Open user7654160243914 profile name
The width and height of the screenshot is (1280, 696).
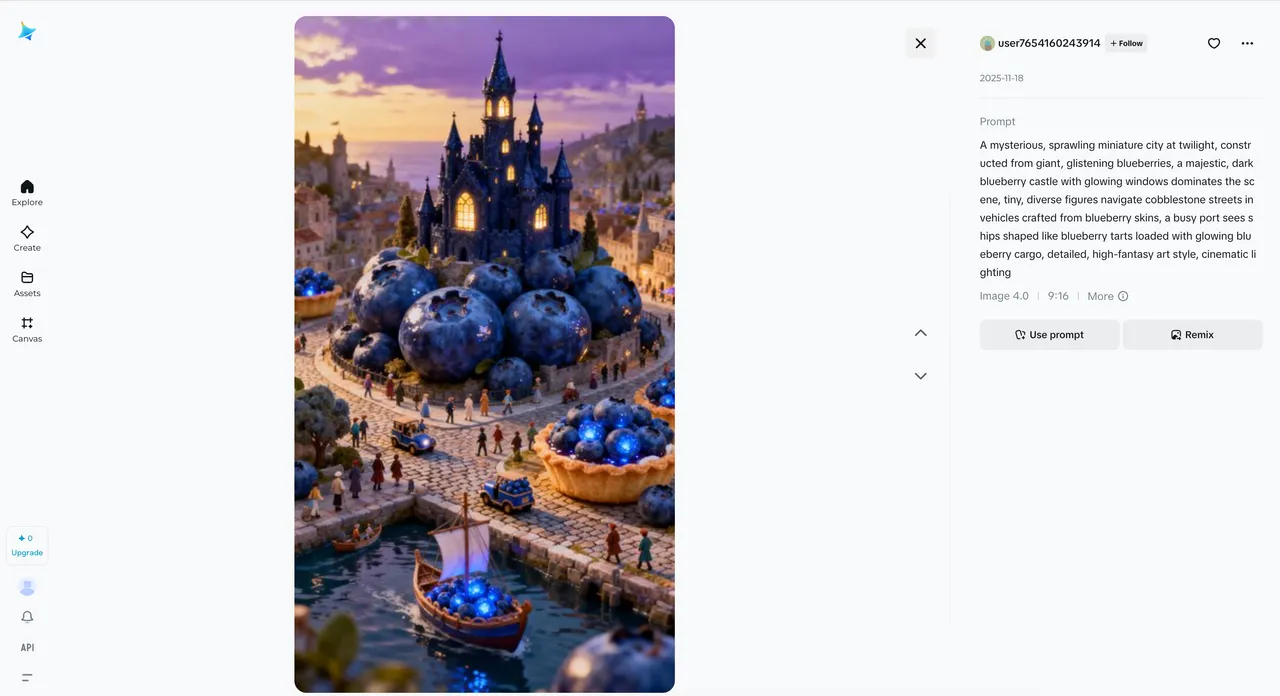[1049, 43]
